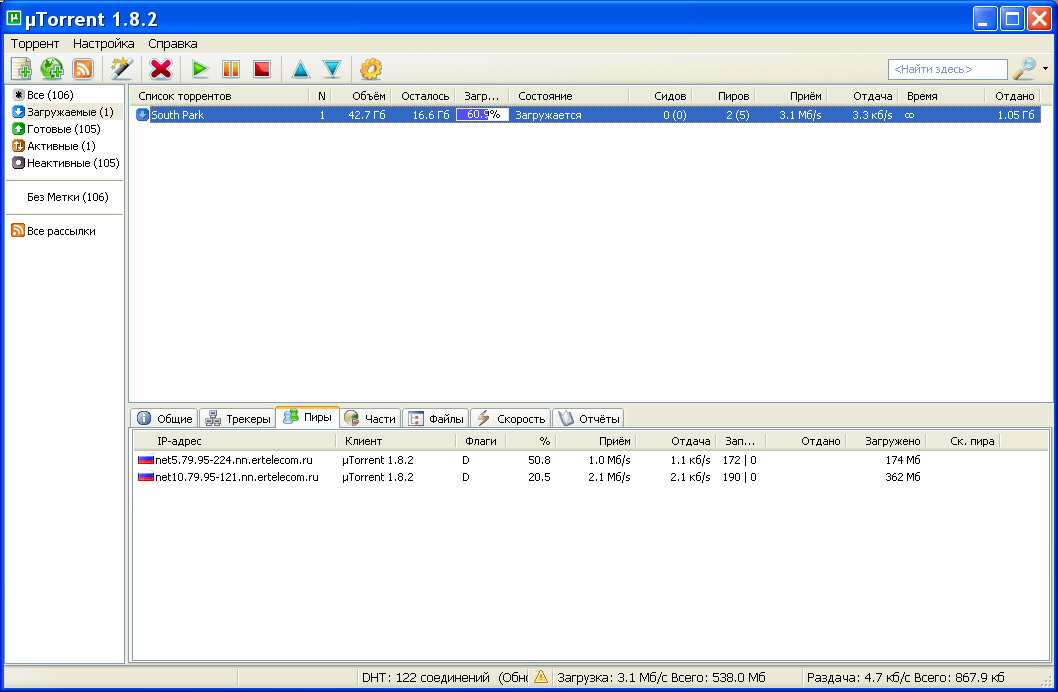This screenshot has height=692, width=1058.
Task: Click the Create New Torrent wand icon
Action: pyautogui.click(x=121, y=69)
